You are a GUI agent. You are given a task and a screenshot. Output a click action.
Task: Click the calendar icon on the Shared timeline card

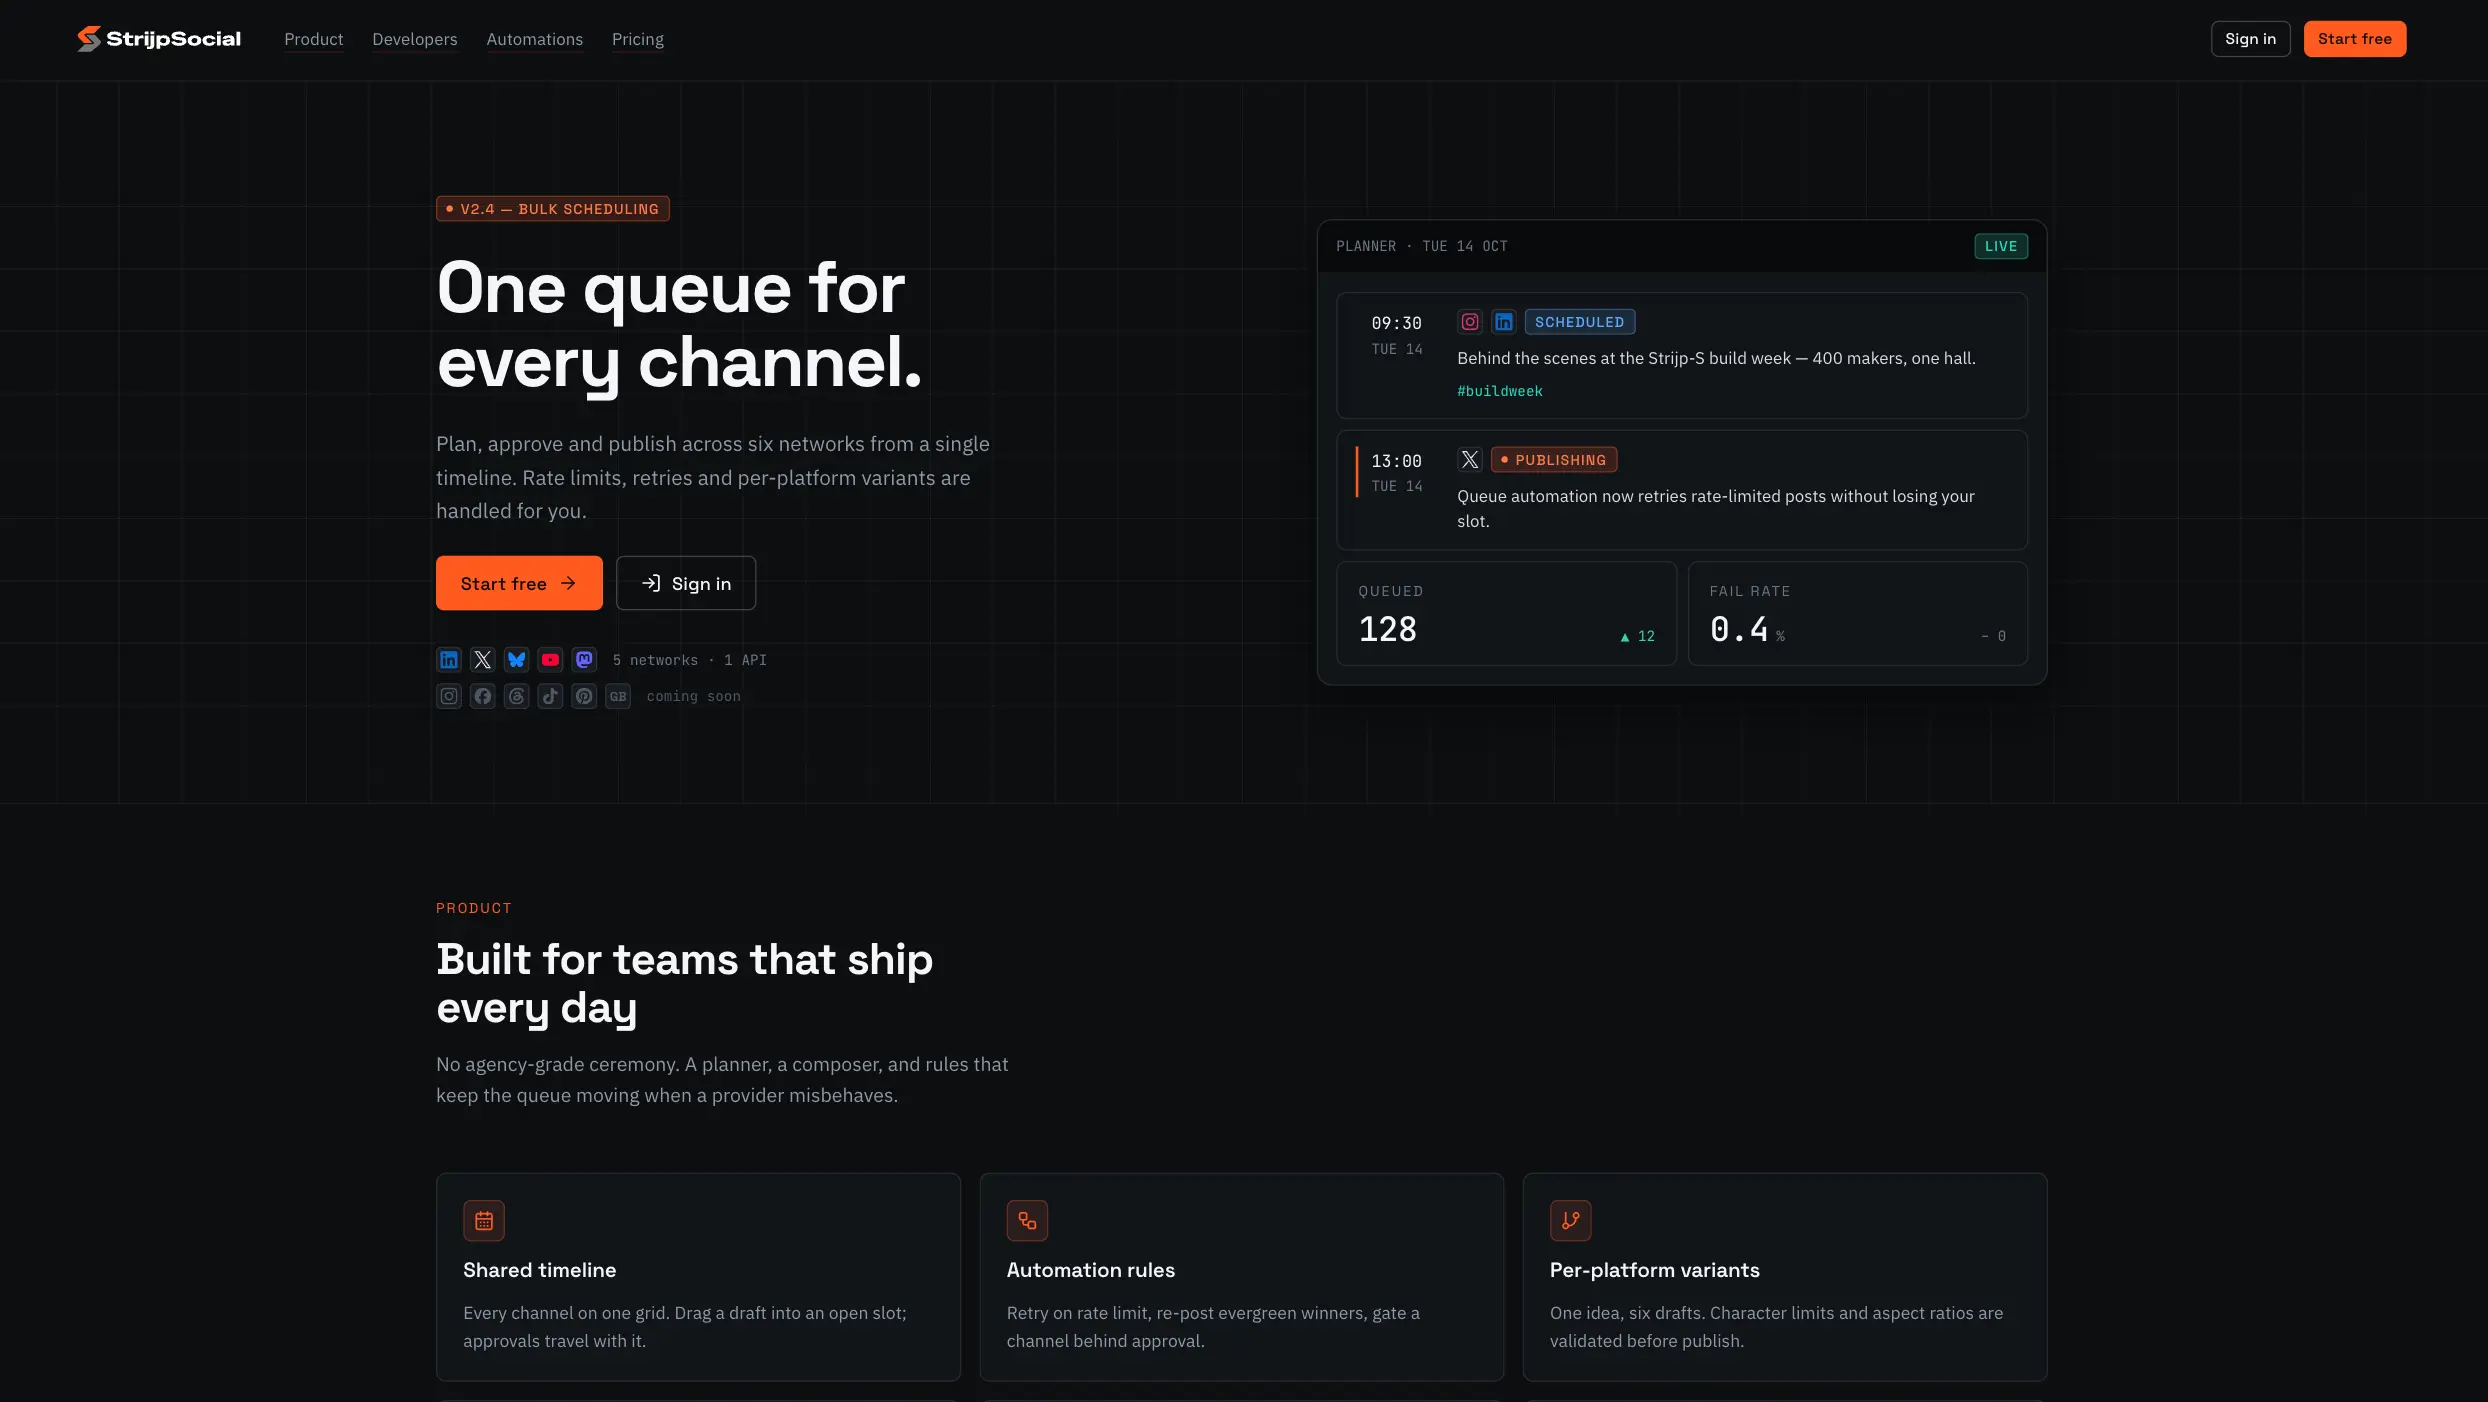point(484,1221)
